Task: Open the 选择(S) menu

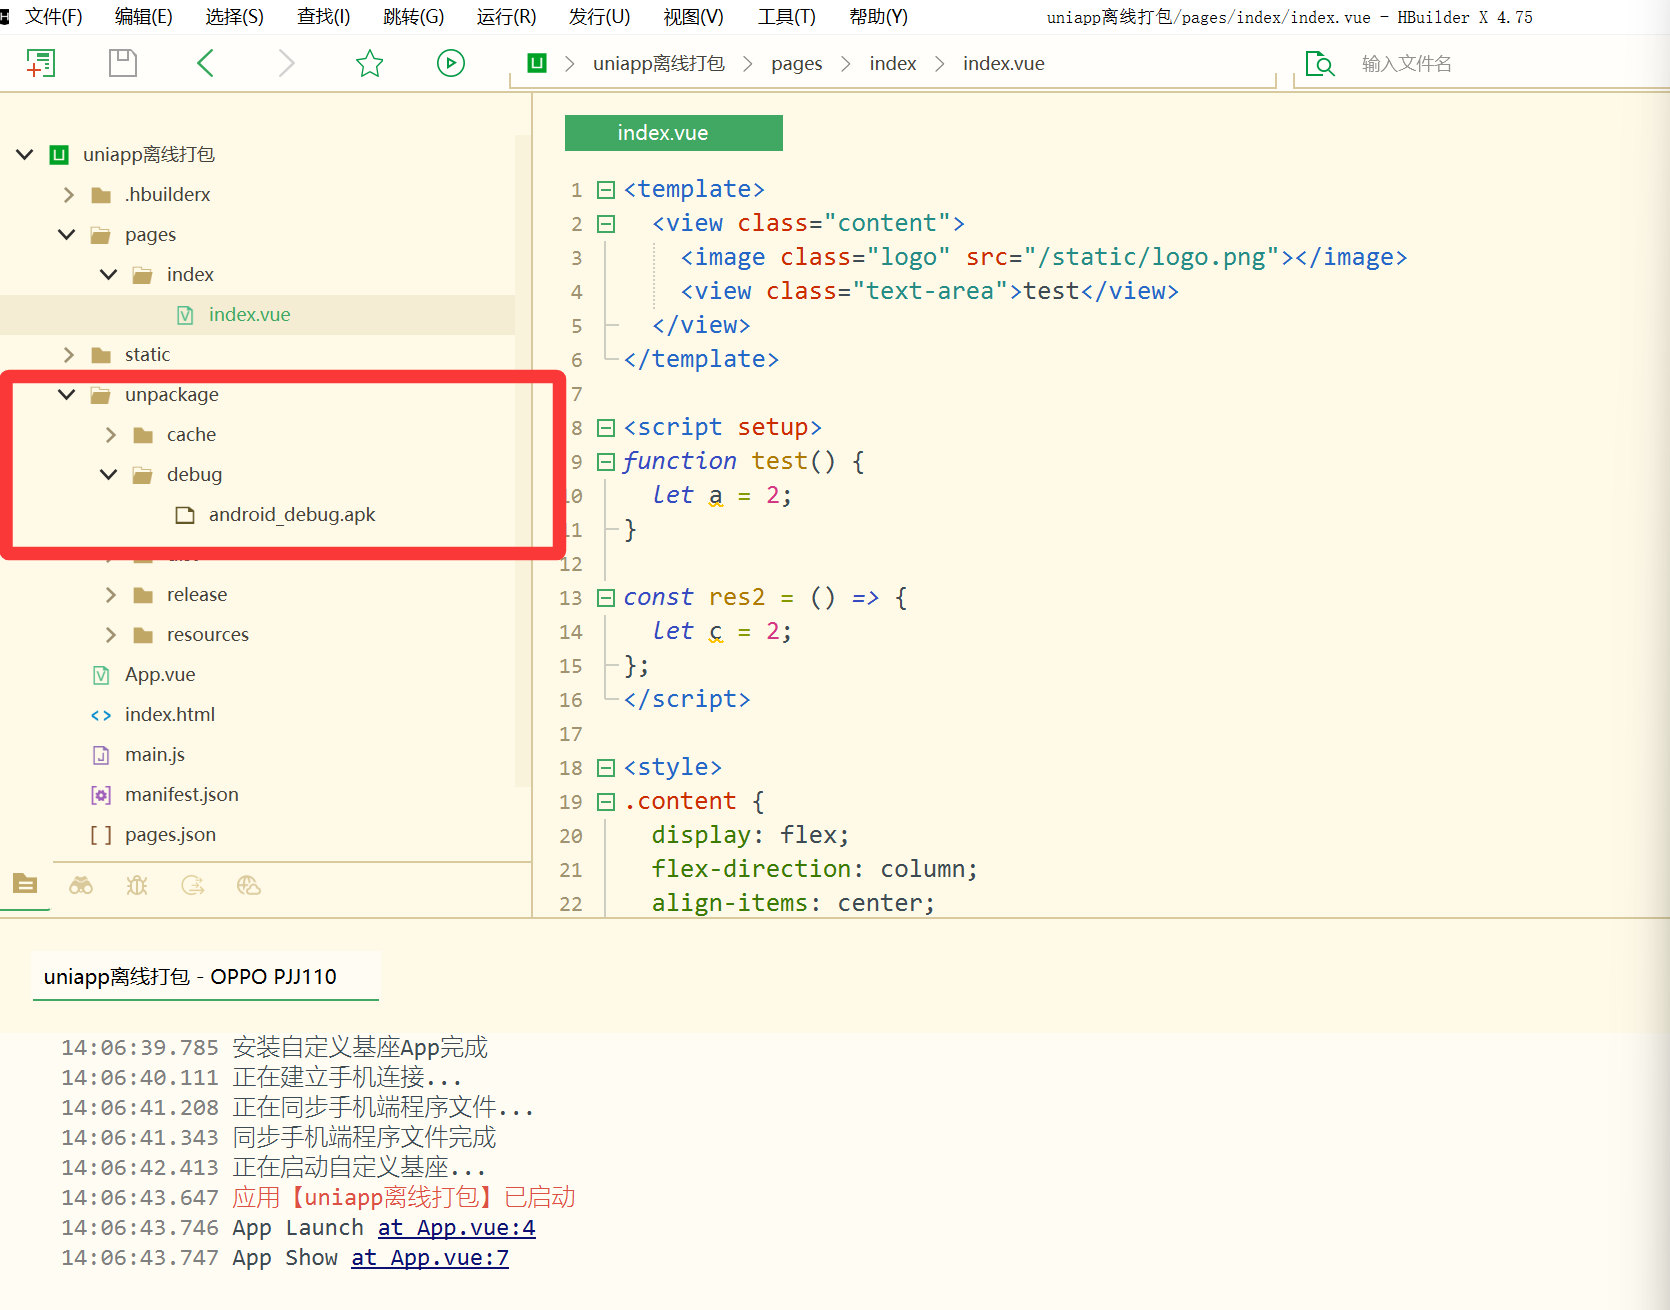Action: pyautogui.click(x=235, y=17)
